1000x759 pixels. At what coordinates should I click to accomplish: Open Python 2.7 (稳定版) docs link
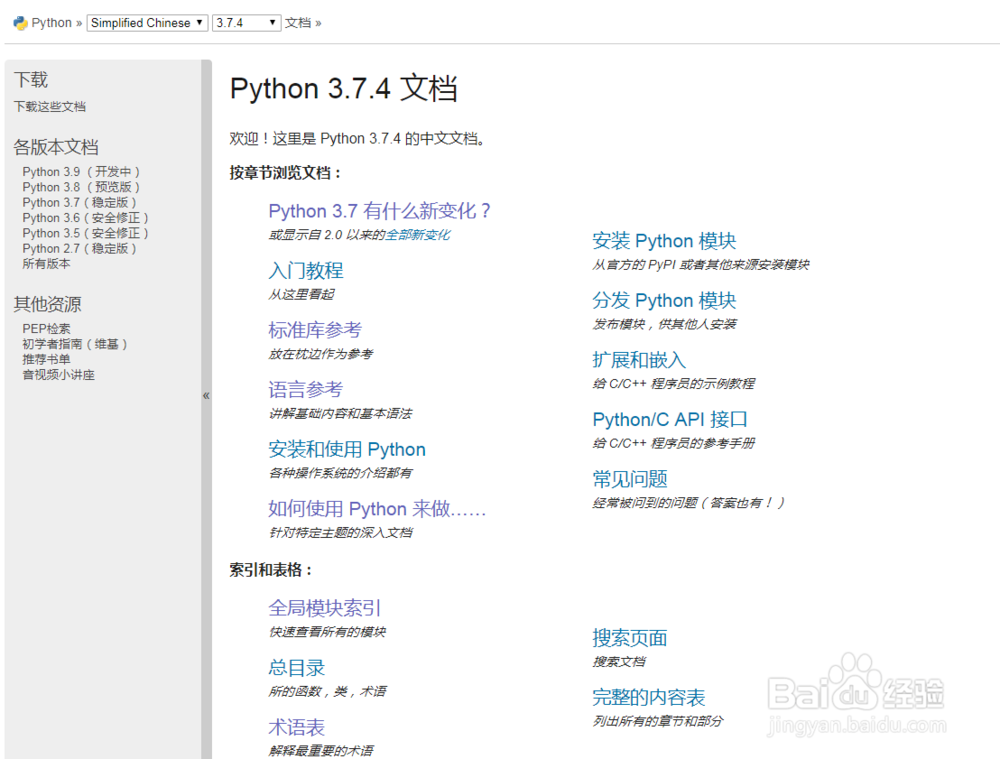coord(79,248)
